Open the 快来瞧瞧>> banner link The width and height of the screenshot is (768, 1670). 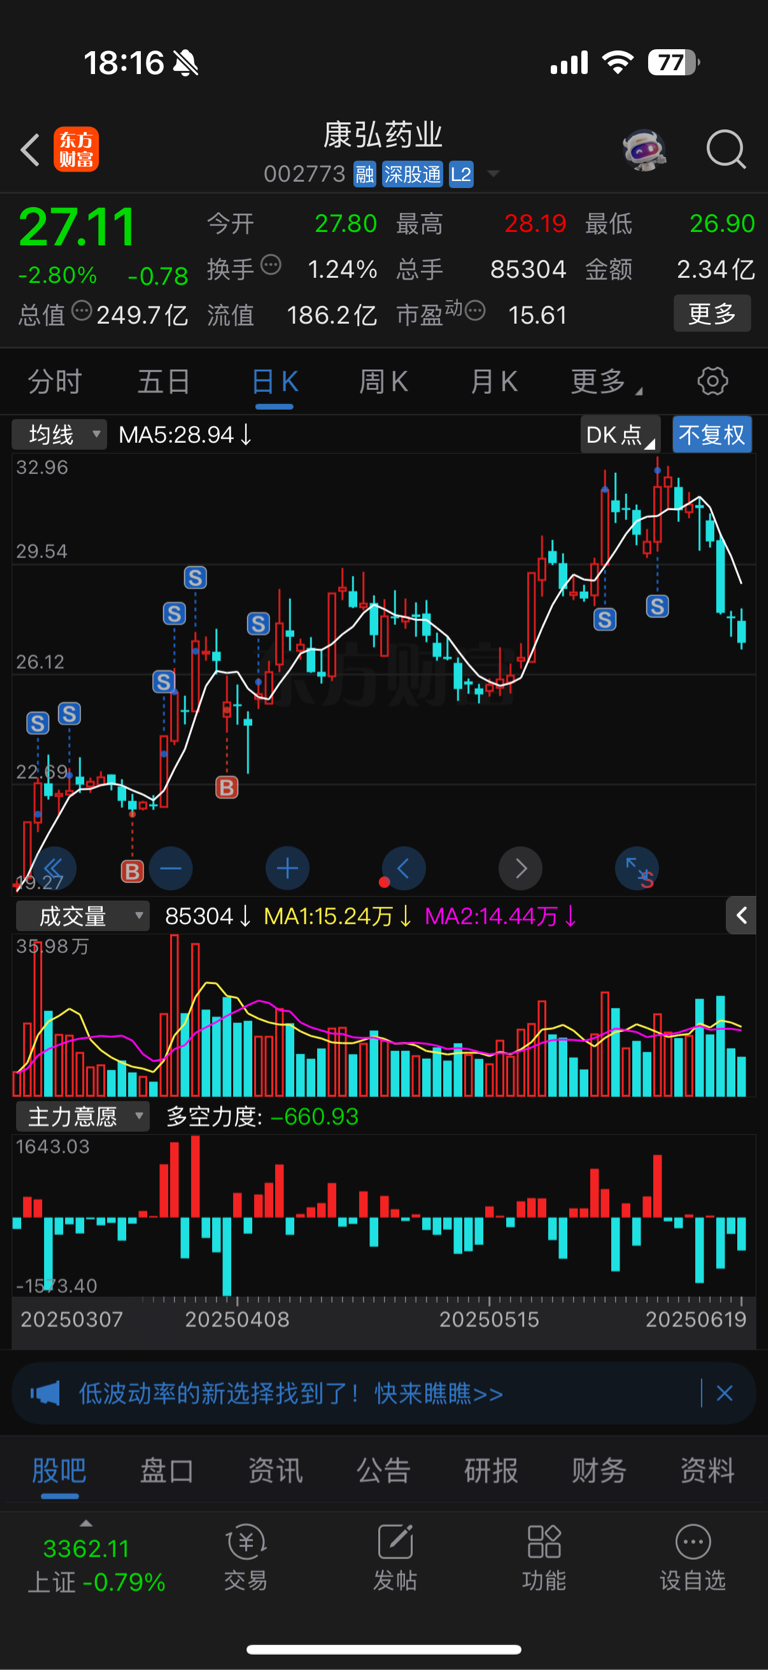[x=439, y=1393]
